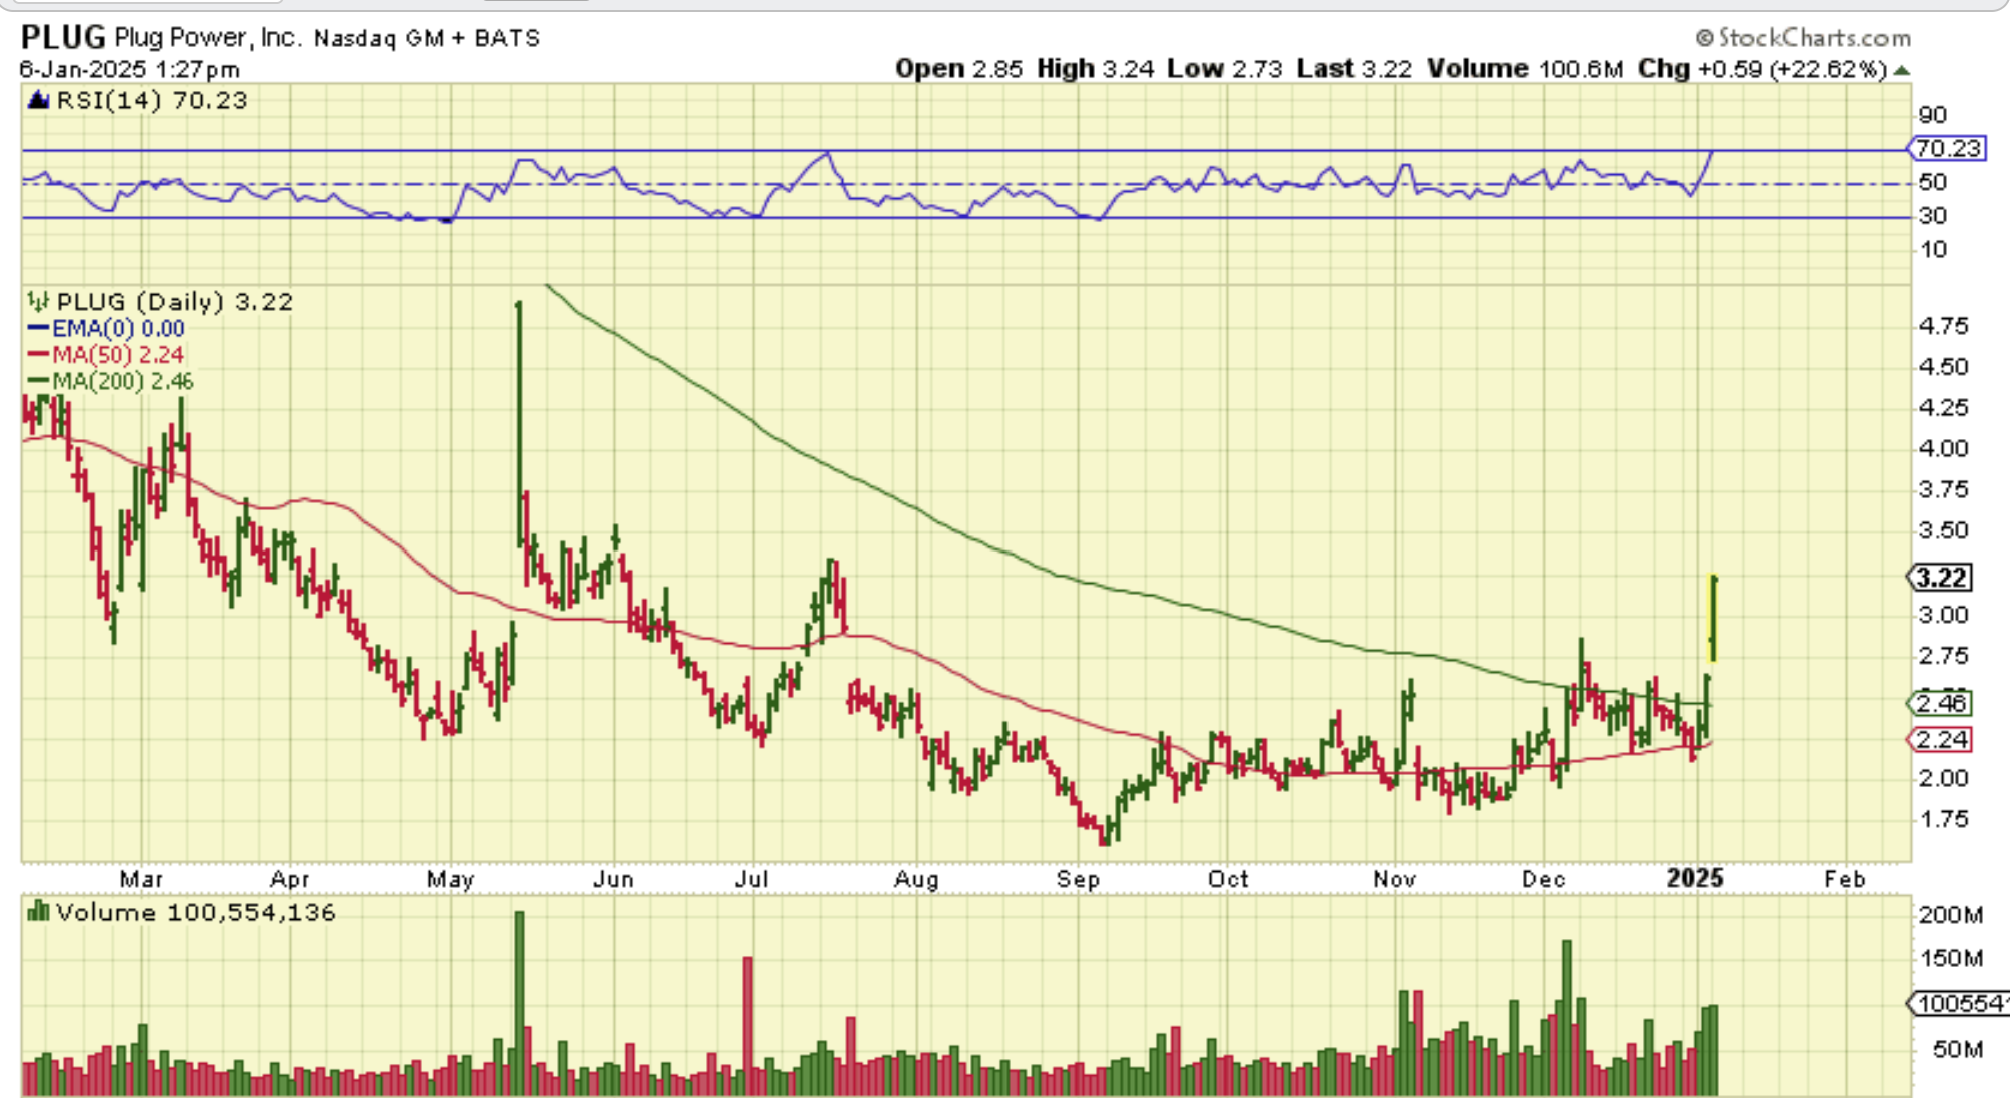Click the PLUG Daily candlestick icon
Image resolution: width=2010 pixels, height=1098 pixels.
(x=38, y=301)
